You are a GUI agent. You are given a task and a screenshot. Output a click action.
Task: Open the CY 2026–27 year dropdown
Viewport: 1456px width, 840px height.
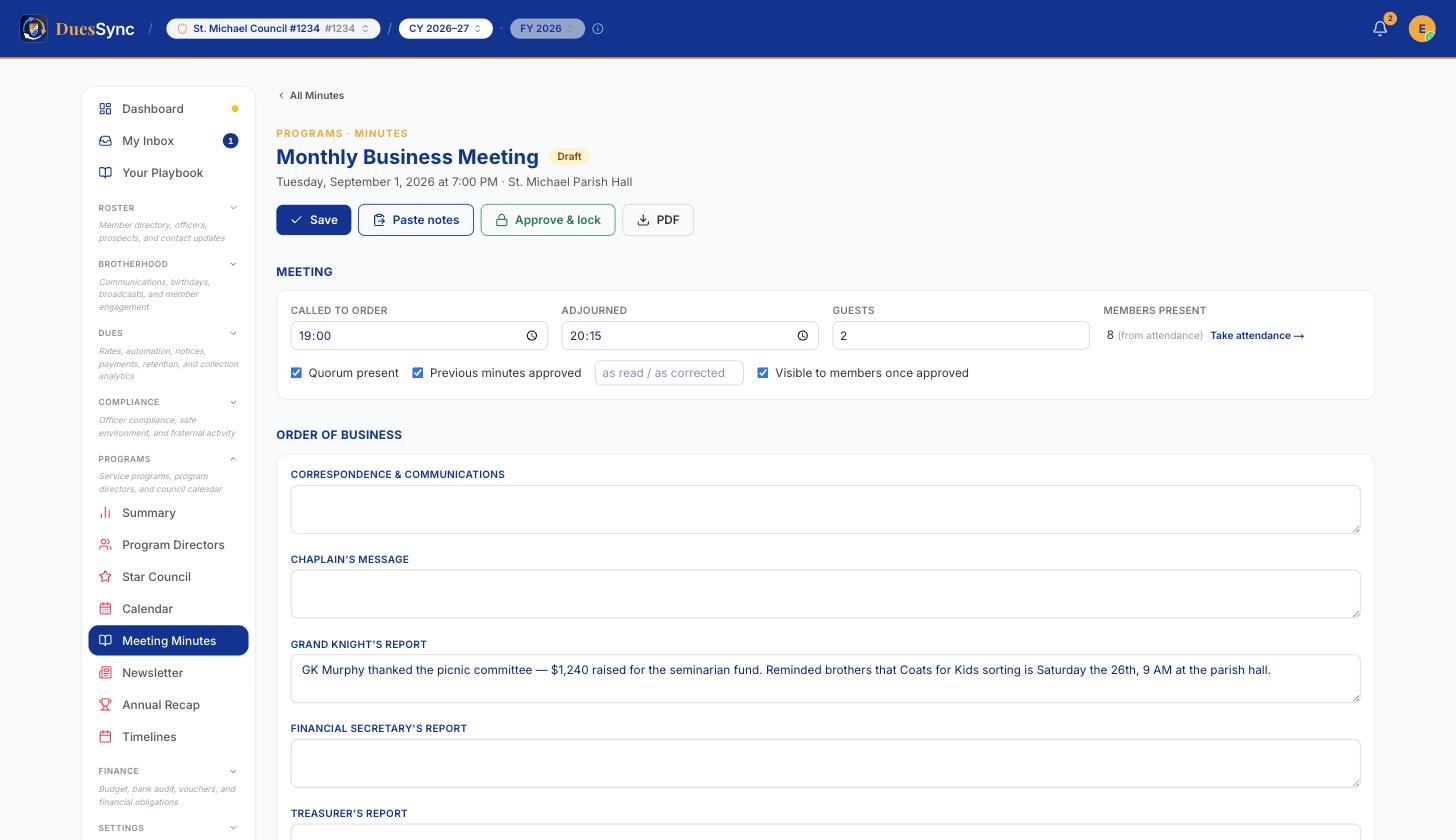pyautogui.click(x=446, y=29)
